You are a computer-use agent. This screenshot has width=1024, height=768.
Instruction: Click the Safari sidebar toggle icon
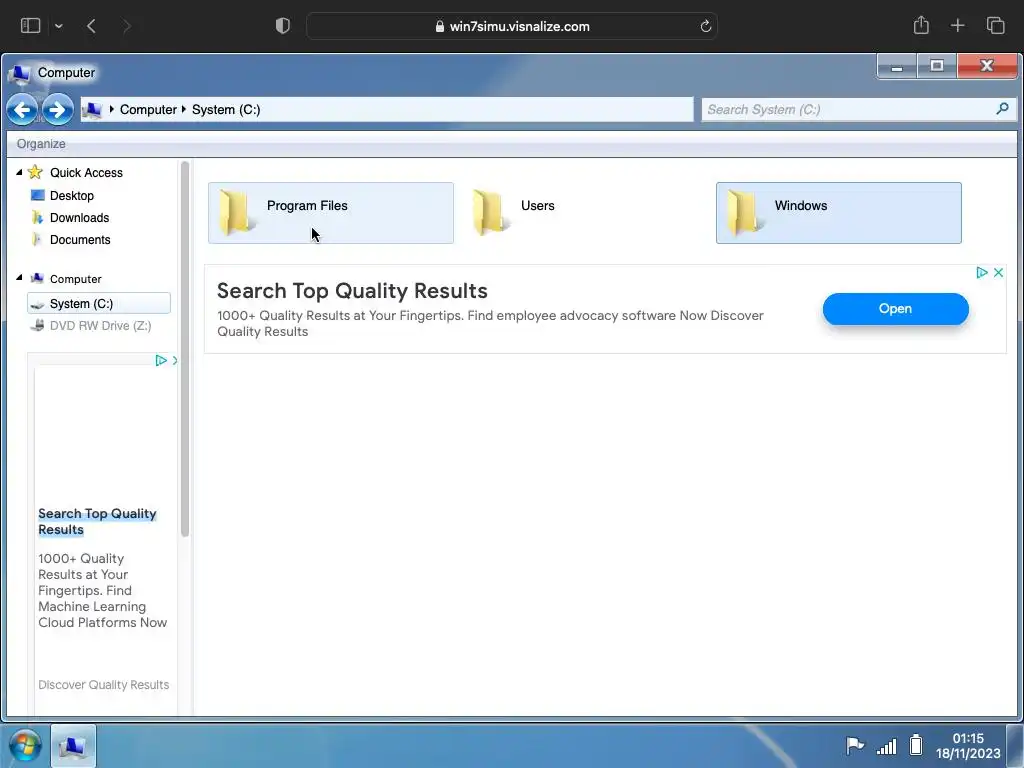click(31, 25)
